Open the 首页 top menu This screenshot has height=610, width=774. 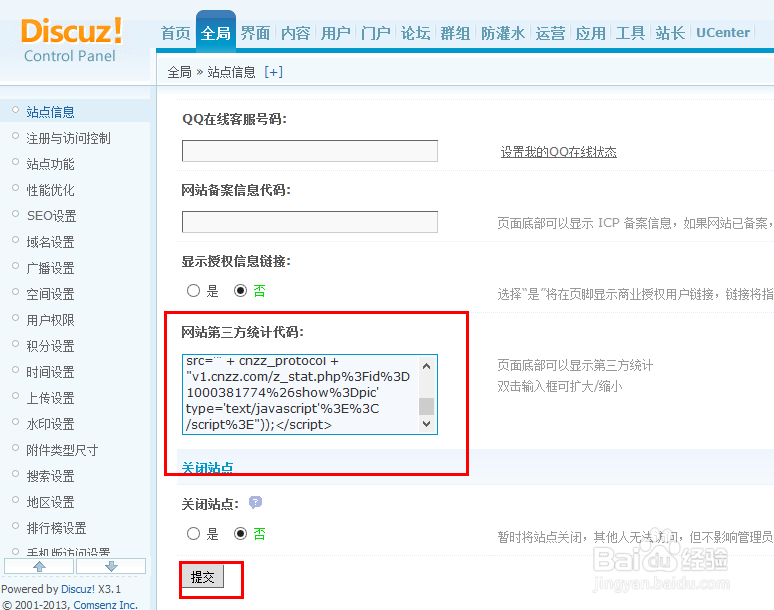pos(176,33)
